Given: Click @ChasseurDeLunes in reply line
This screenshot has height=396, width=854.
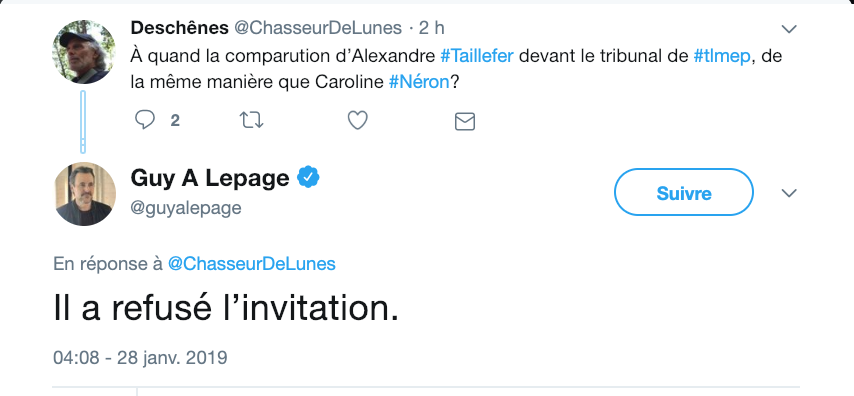Looking at the screenshot, I should [x=252, y=264].
